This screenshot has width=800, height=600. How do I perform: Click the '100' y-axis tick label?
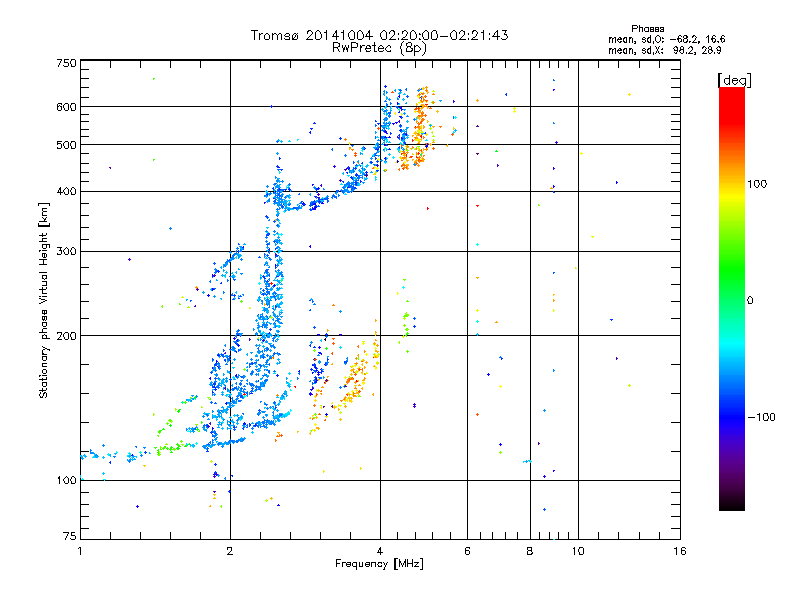tap(66, 480)
